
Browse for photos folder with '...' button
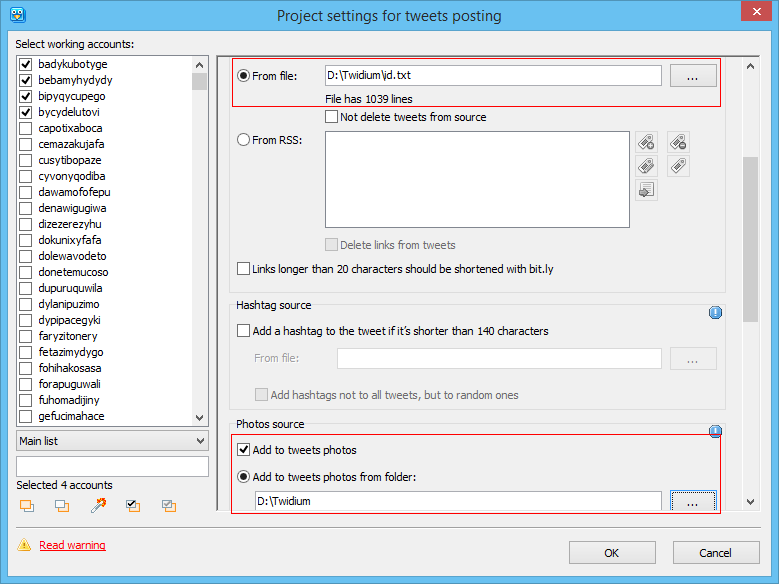click(x=693, y=501)
